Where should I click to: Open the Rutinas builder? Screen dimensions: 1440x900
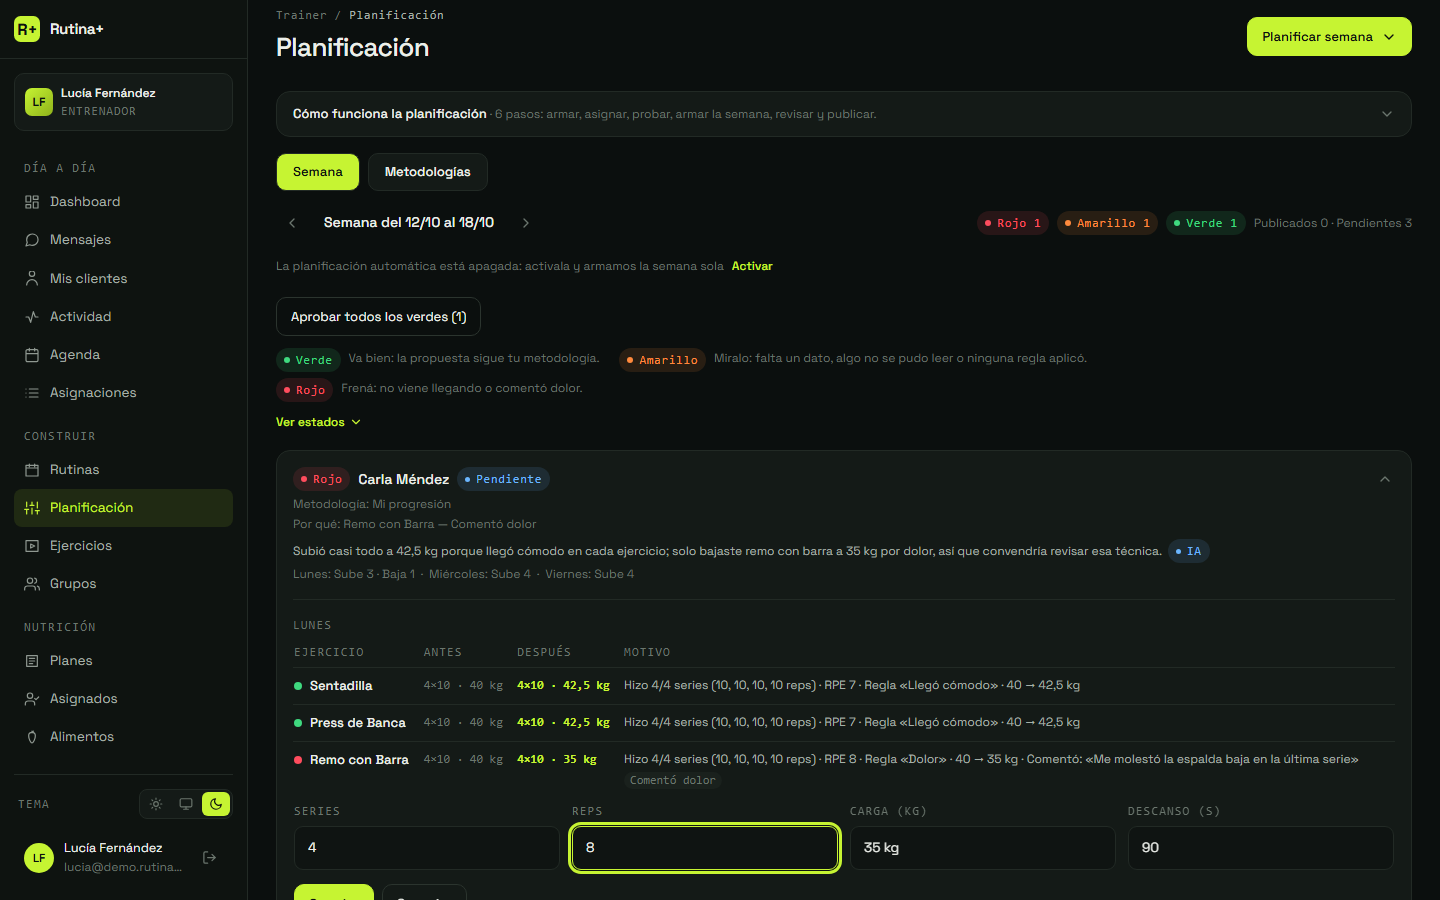click(x=123, y=470)
